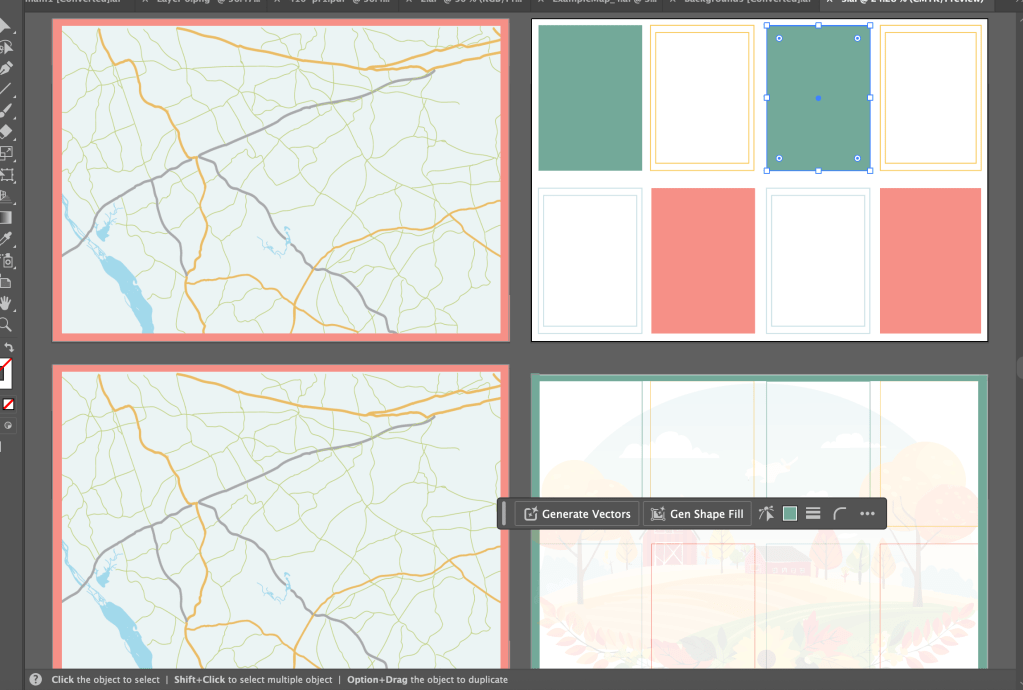
Task: Toggle the drawing mode button in toolbar
Action: 9,424
